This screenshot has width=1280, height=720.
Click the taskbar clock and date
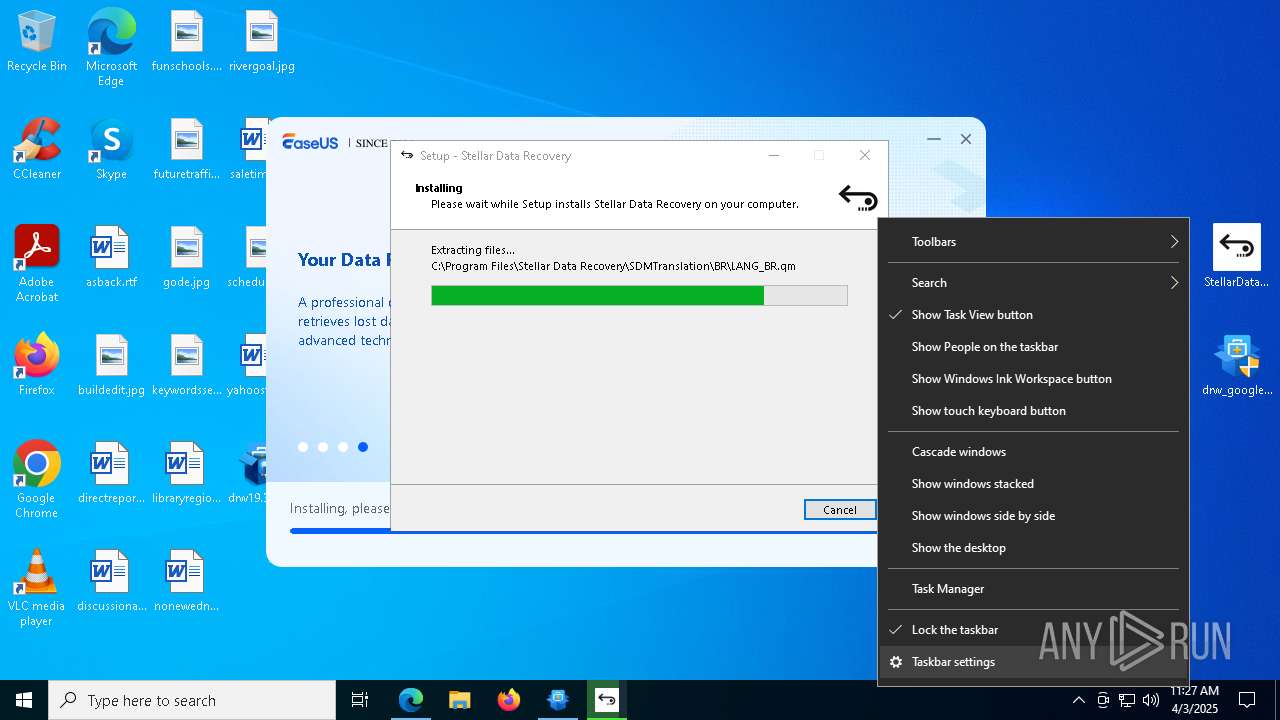[1194, 700]
